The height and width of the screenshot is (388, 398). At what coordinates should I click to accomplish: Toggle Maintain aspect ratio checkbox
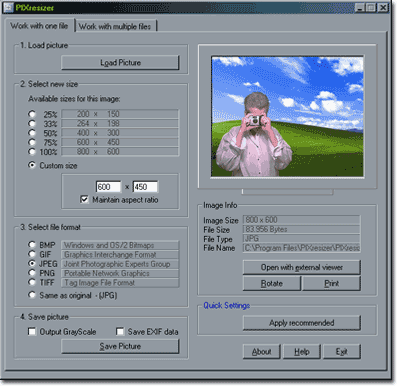pyautogui.click(x=84, y=200)
